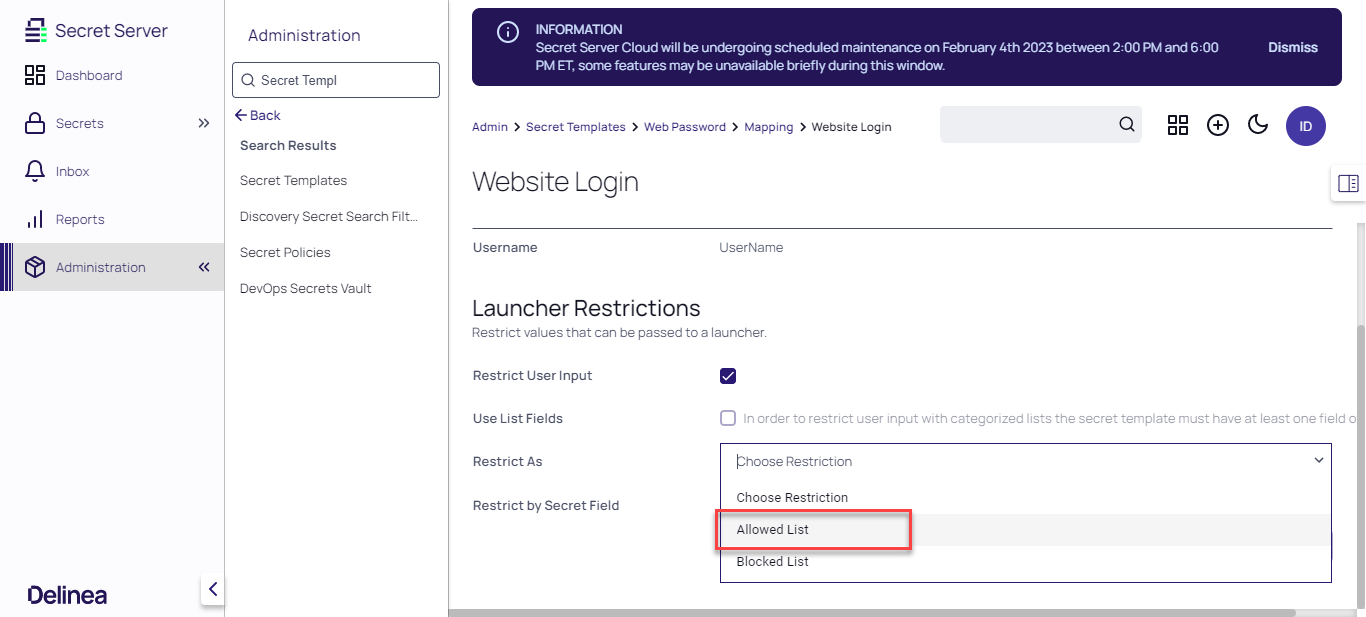
Task: Toggle dark mode moon icon
Action: (1258, 125)
